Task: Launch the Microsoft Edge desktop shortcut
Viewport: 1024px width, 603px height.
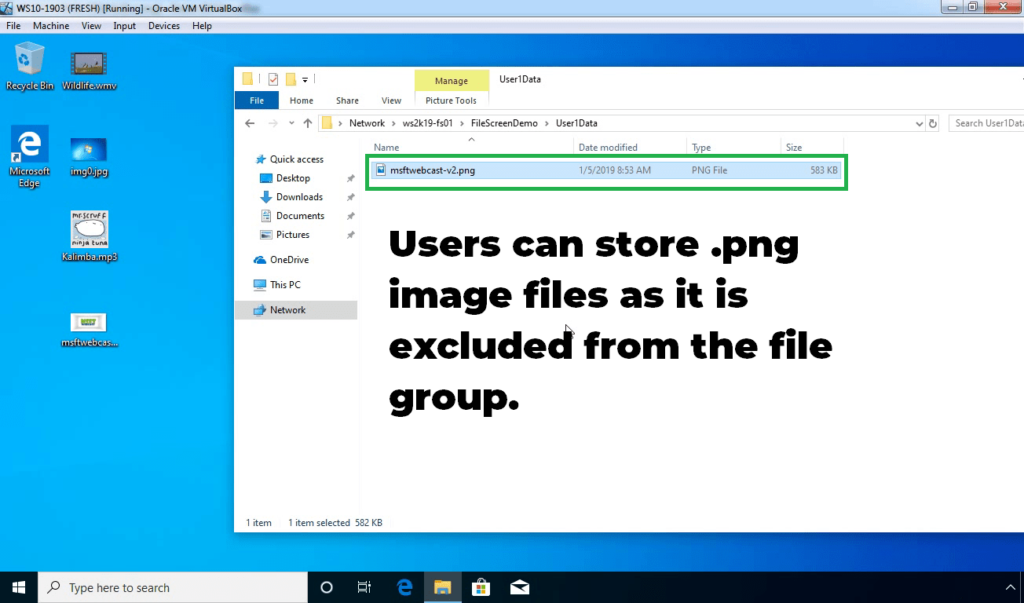Action: [29, 157]
